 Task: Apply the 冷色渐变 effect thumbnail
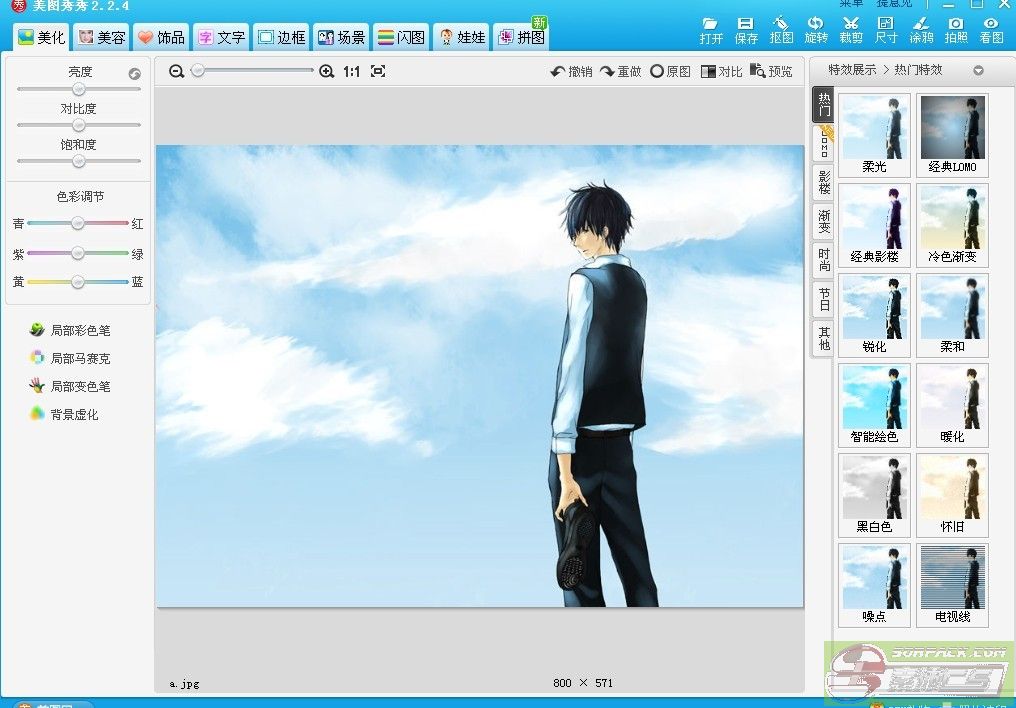pyautogui.click(x=952, y=225)
